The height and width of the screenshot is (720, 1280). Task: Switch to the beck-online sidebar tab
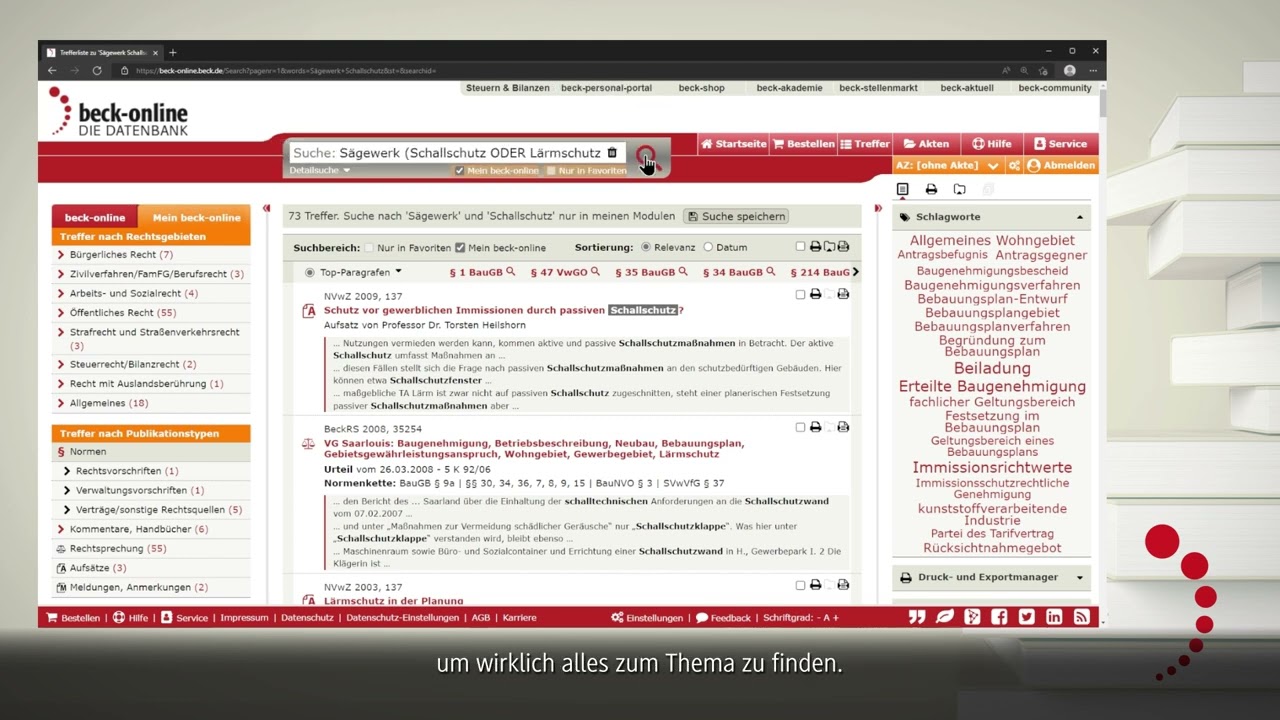[95, 217]
